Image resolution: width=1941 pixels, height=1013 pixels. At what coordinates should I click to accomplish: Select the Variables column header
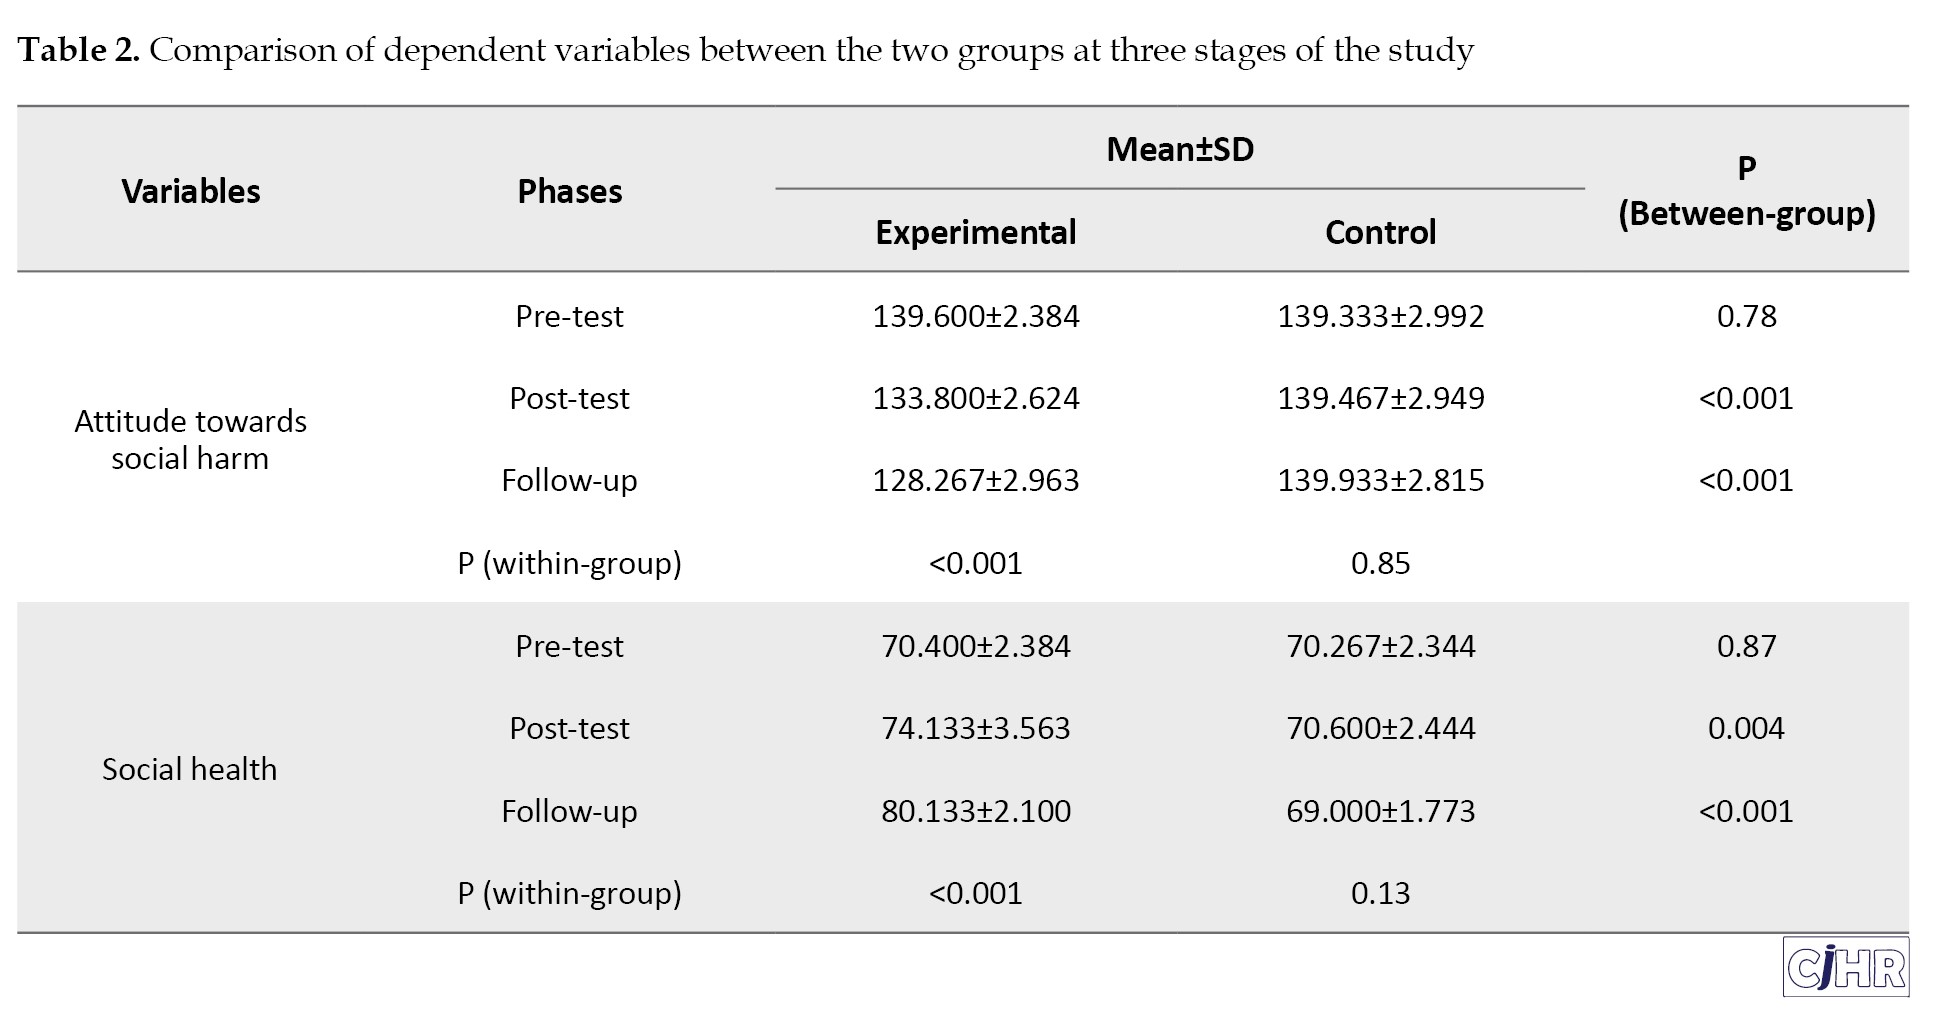click(190, 191)
